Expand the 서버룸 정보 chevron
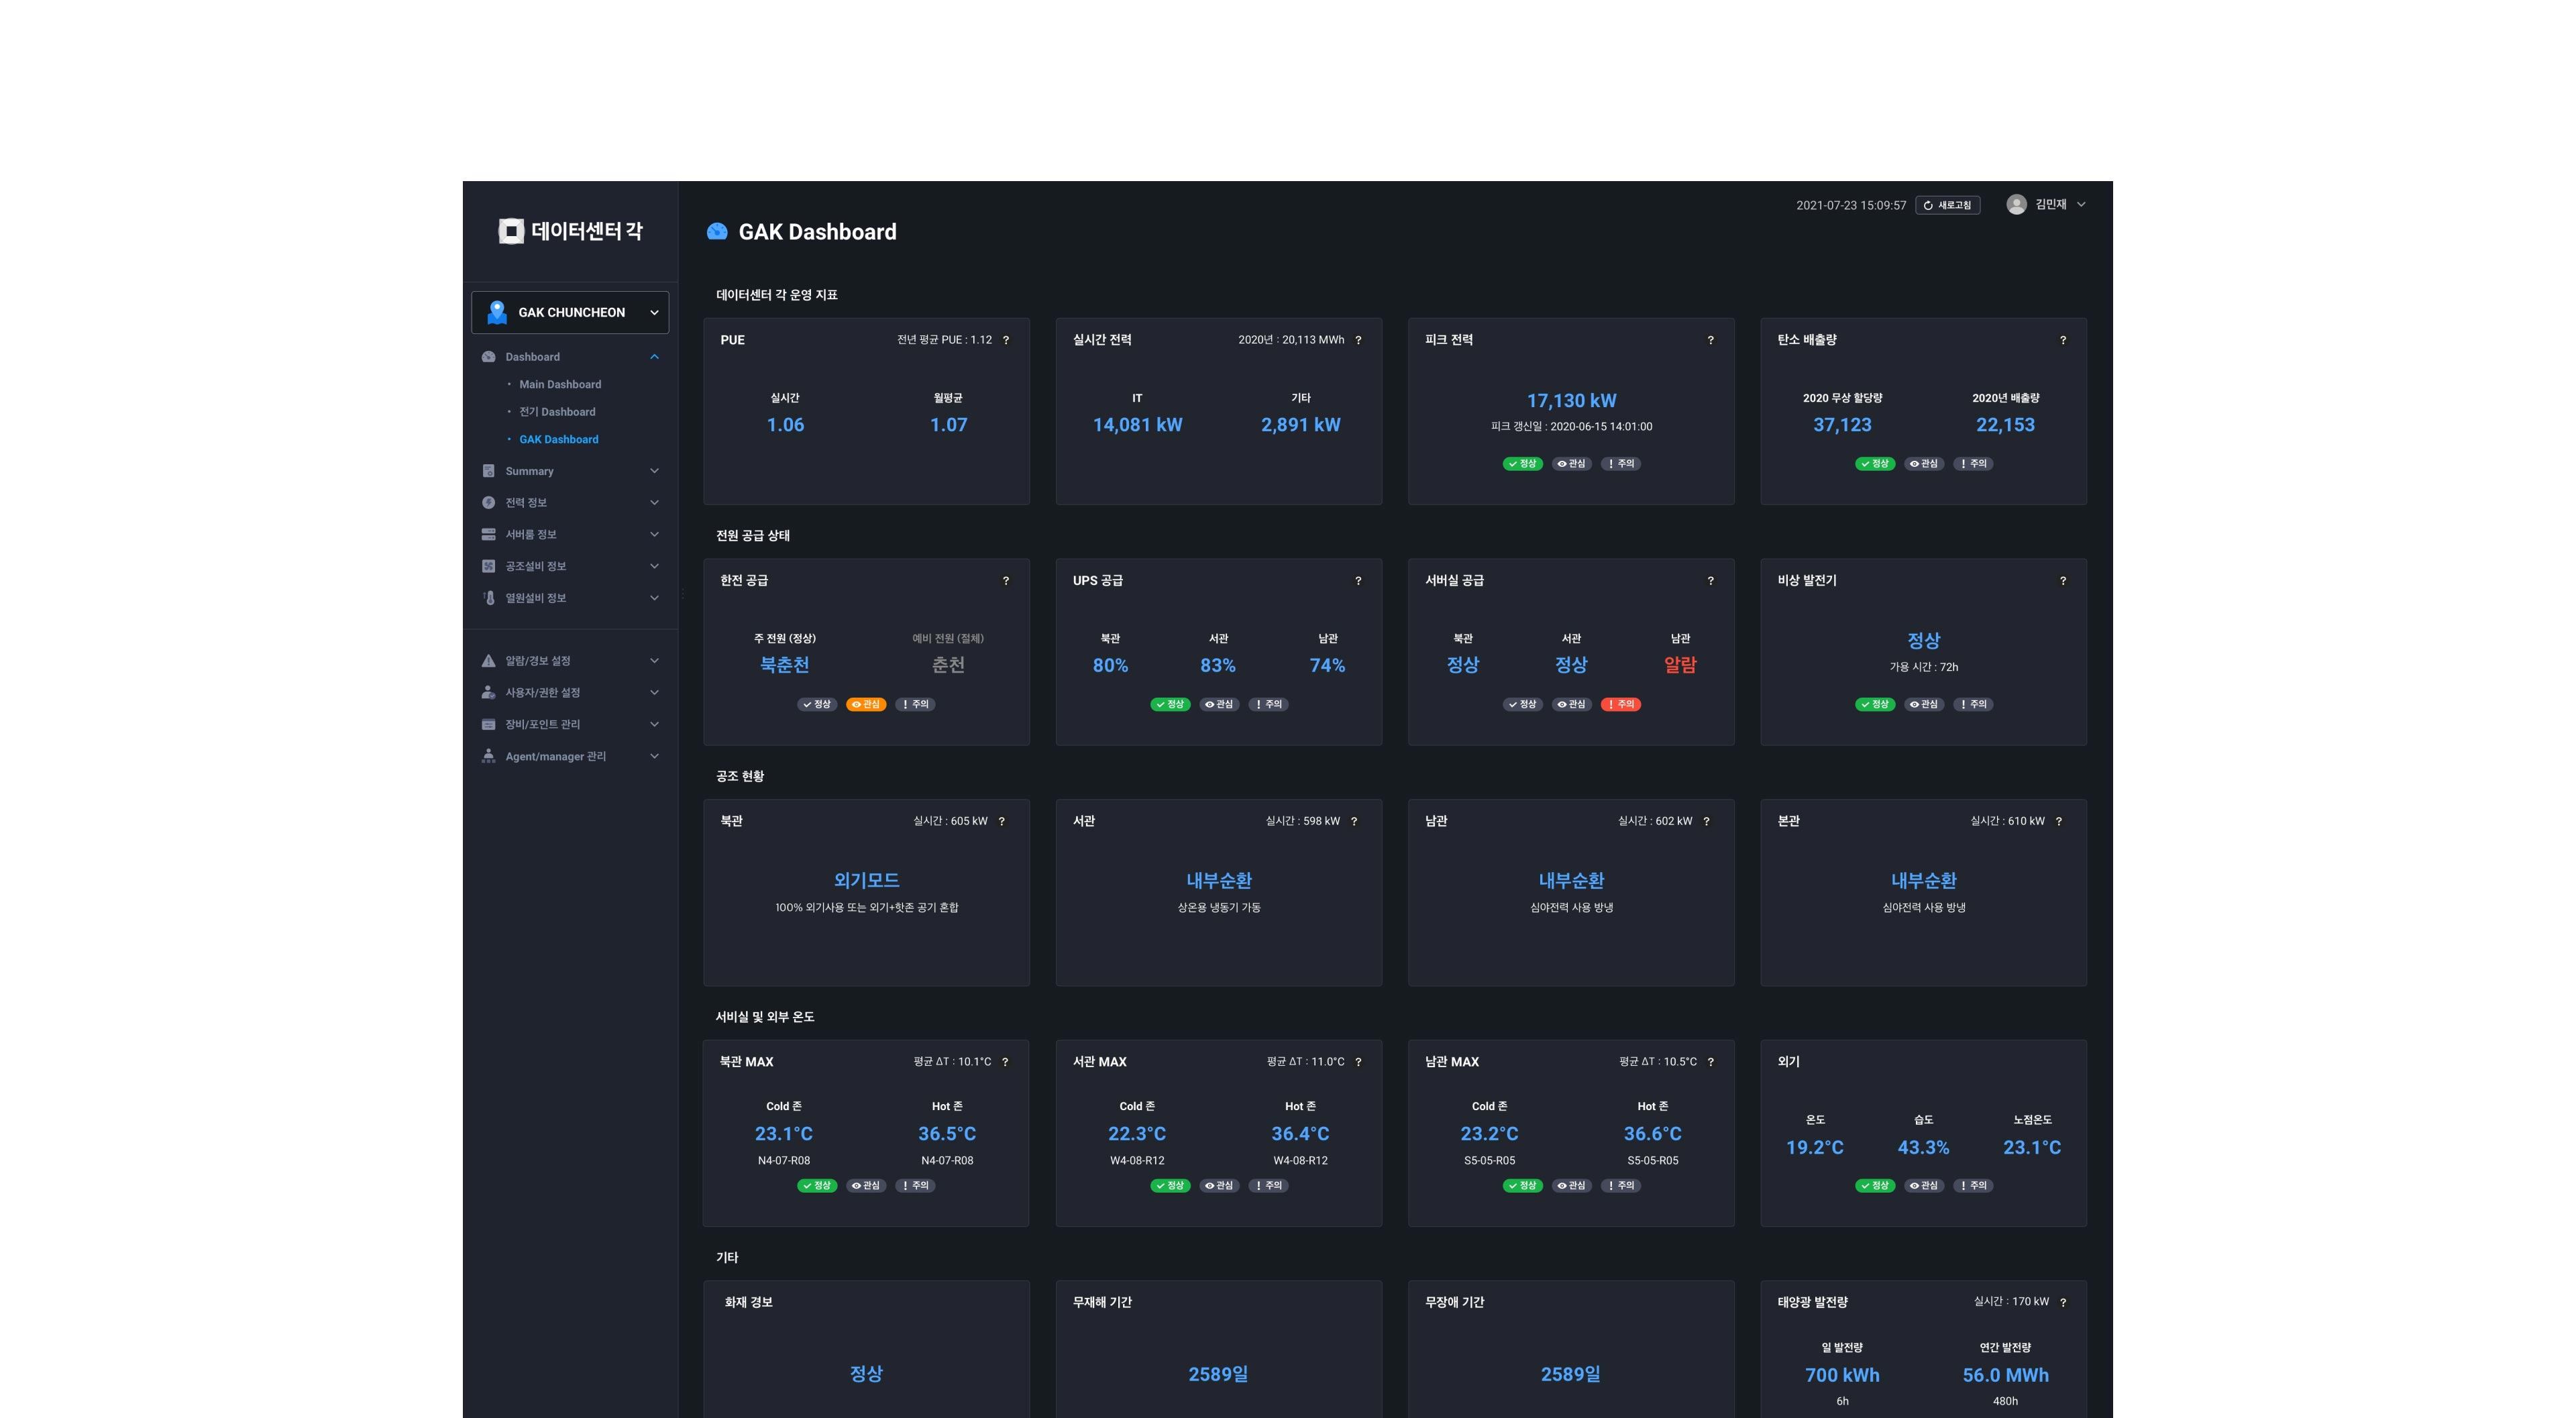The image size is (2576, 1418). coord(654,535)
